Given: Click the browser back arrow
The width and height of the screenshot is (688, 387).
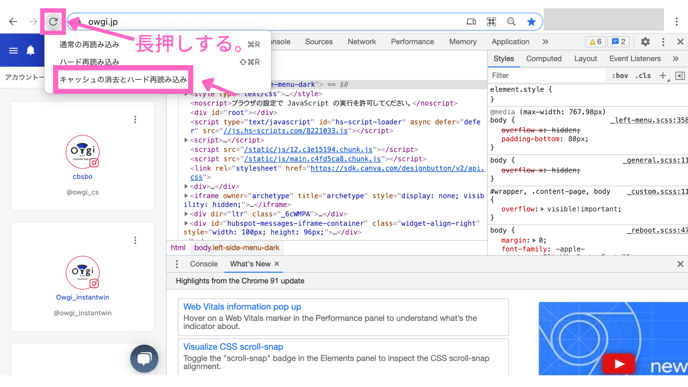Looking at the screenshot, I should [13, 22].
